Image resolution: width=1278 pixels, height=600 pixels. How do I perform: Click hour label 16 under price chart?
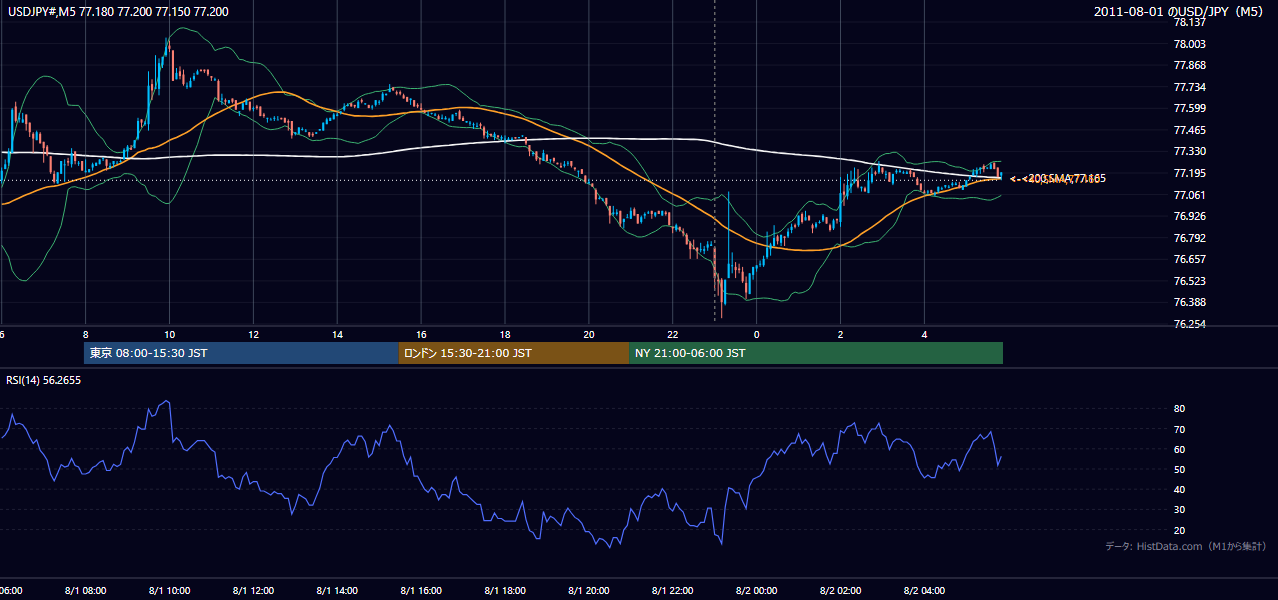click(x=422, y=335)
